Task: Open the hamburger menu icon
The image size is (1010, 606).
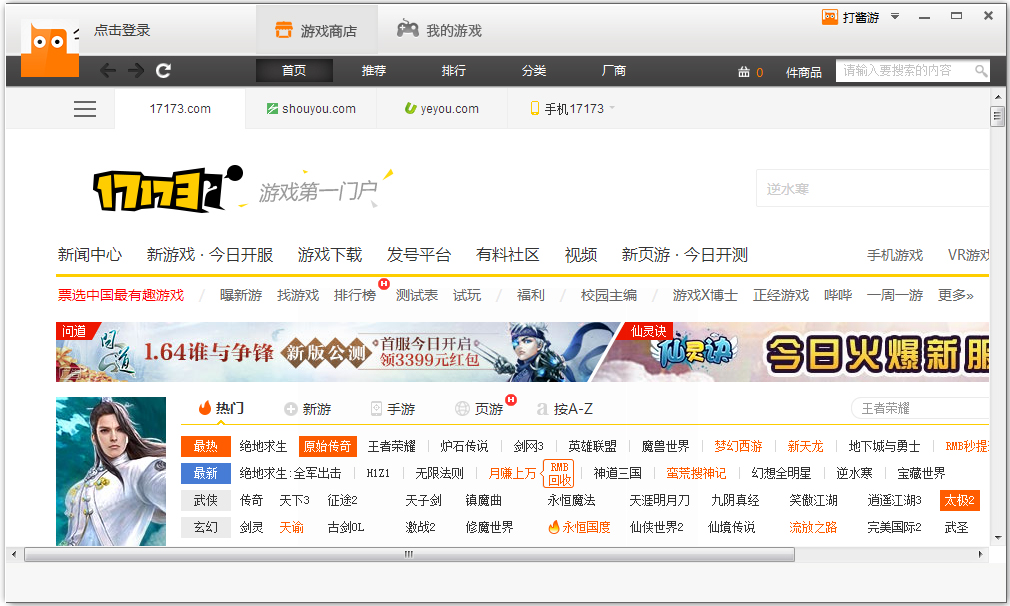Action: pos(85,109)
